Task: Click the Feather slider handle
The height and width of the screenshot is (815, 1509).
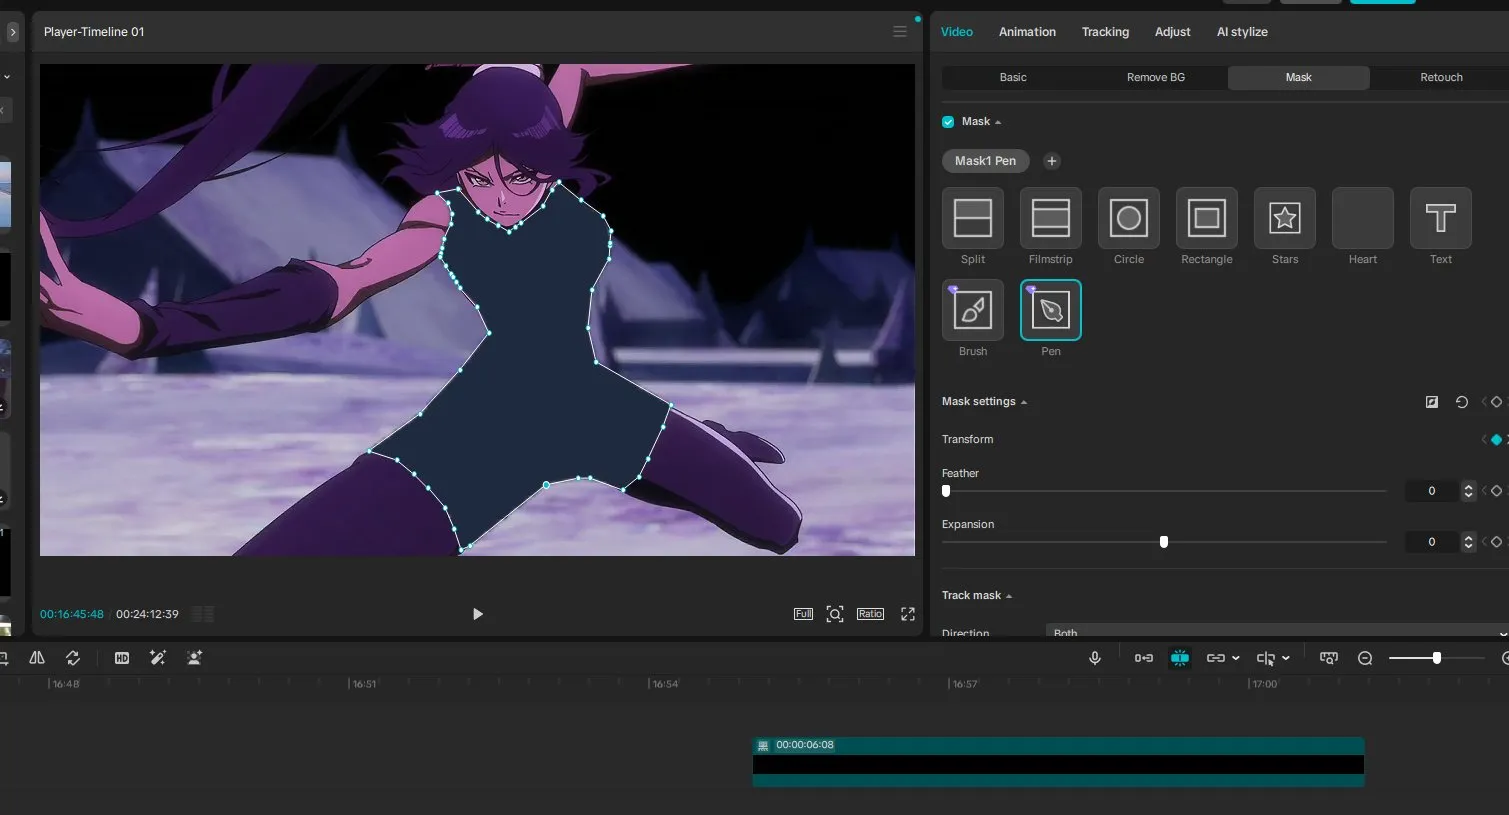Action: 946,491
